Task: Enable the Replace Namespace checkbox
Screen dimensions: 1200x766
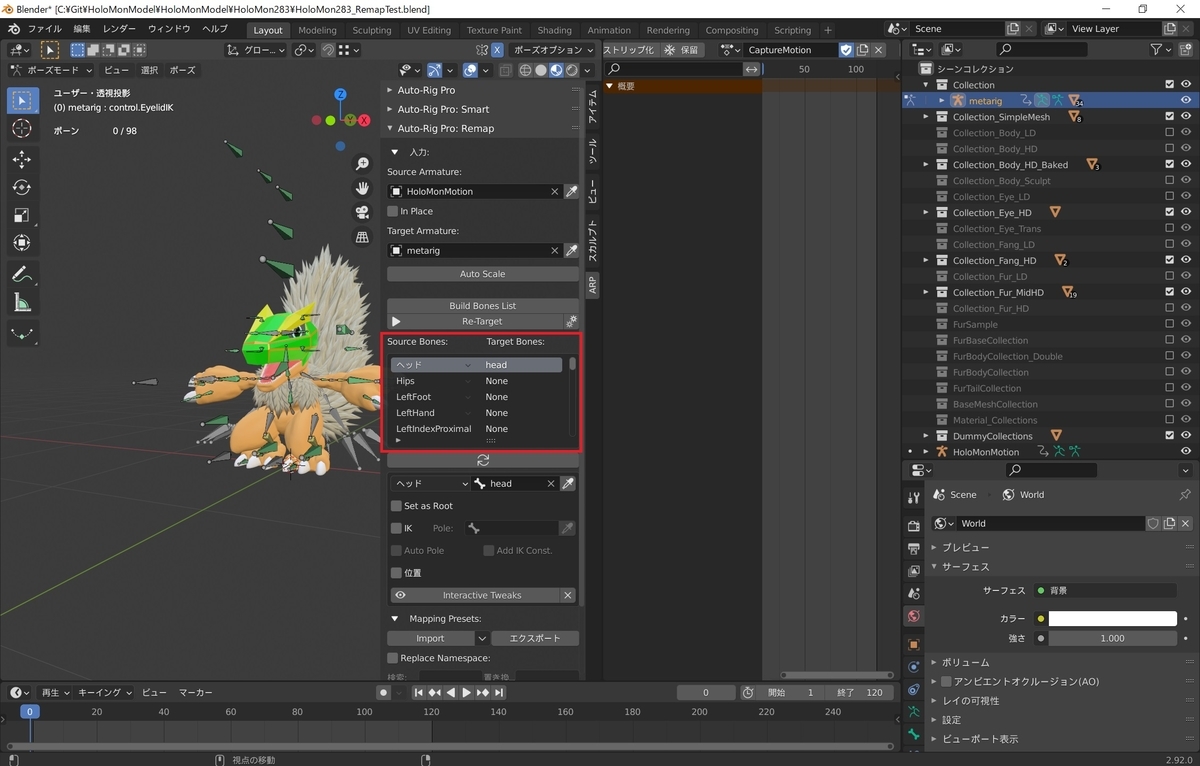Action: click(393, 658)
